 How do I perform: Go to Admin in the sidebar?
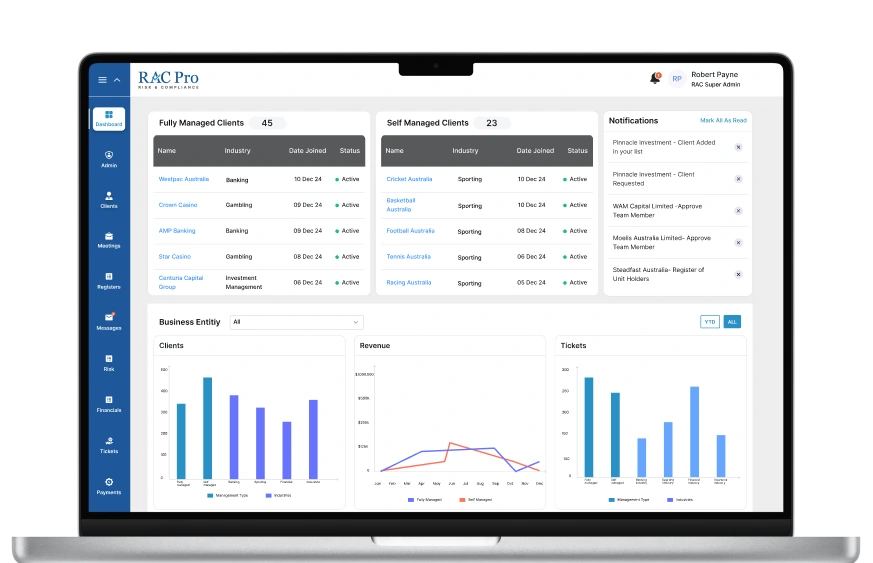click(109, 159)
